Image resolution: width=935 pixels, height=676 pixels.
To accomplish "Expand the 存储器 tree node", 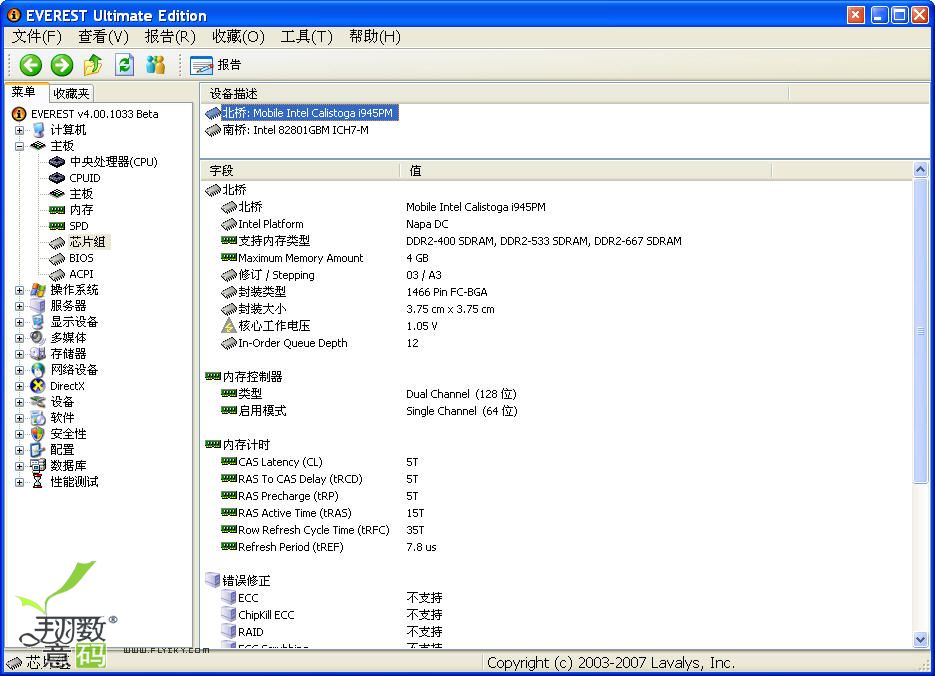I will click(x=20, y=354).
